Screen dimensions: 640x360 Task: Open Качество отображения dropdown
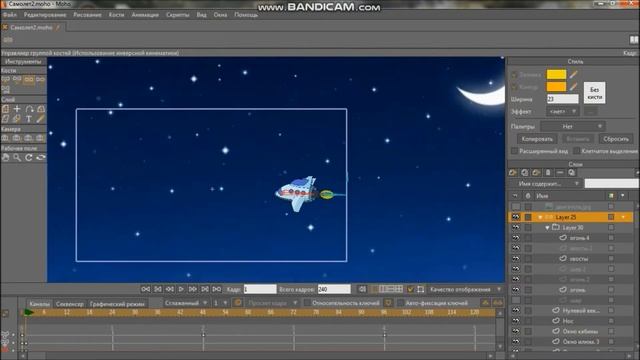tap(465, 289)
